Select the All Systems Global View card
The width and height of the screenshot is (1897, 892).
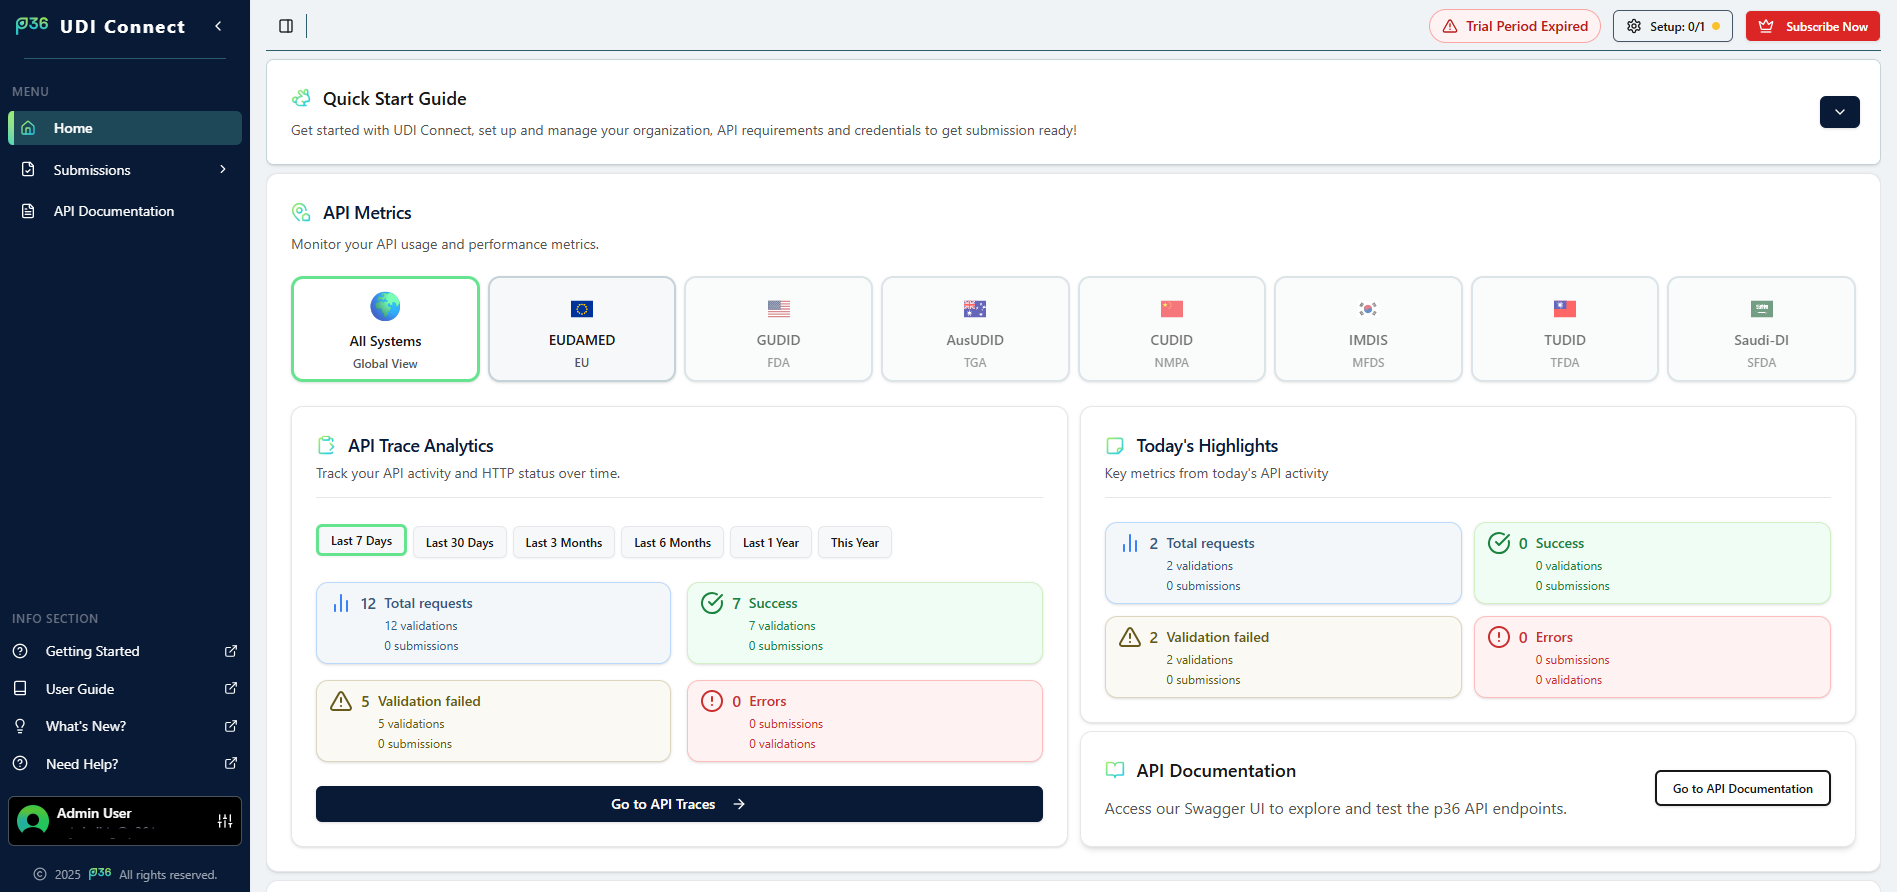point(385,329)
